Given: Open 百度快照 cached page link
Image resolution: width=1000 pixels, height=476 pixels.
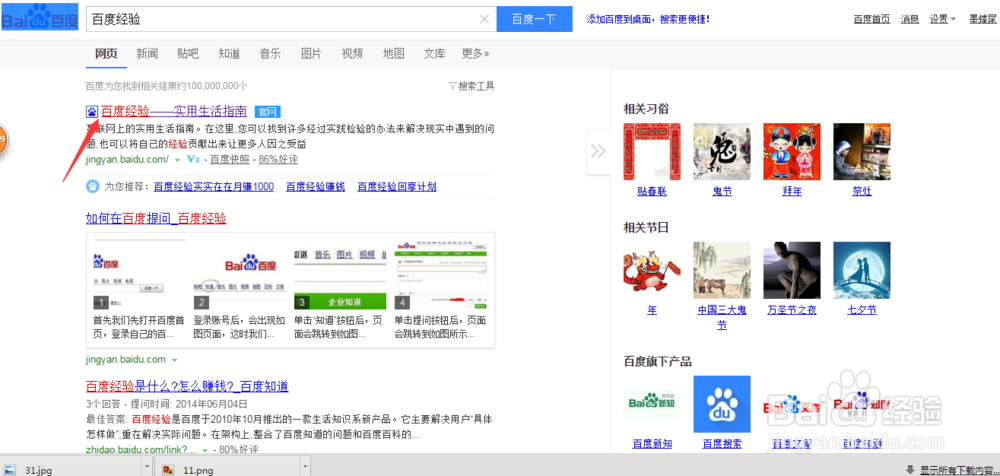Looking at the screenshot, I should (x=230, y=160).
